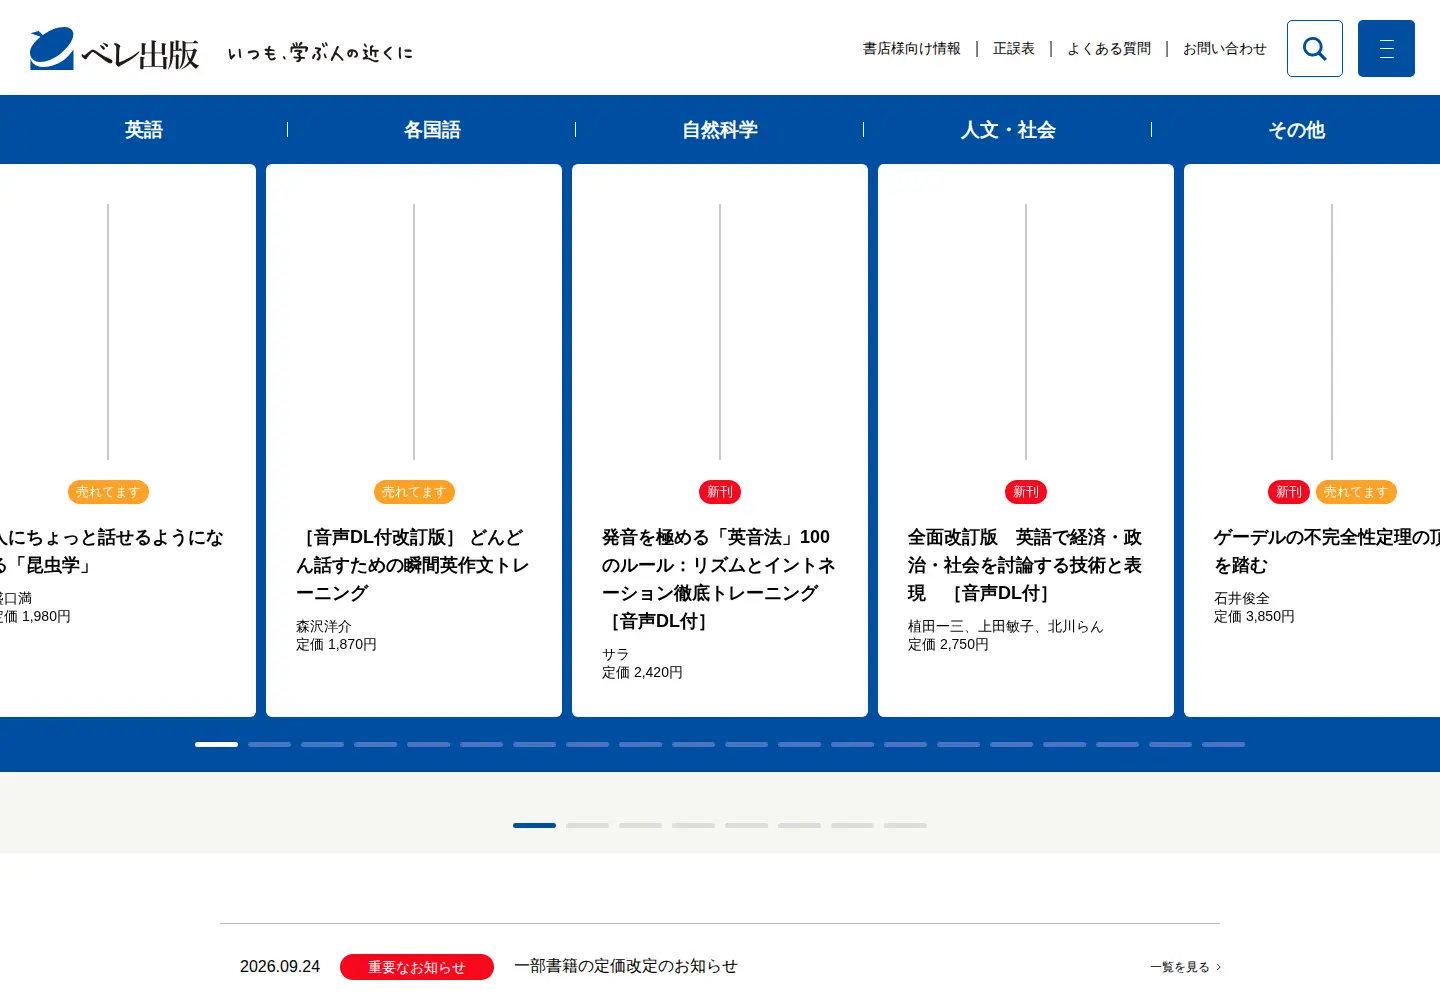Open ゲーデルの不完全性定理 book title
This screenshot has width=1440, height=1000.
coord(1327,551)
